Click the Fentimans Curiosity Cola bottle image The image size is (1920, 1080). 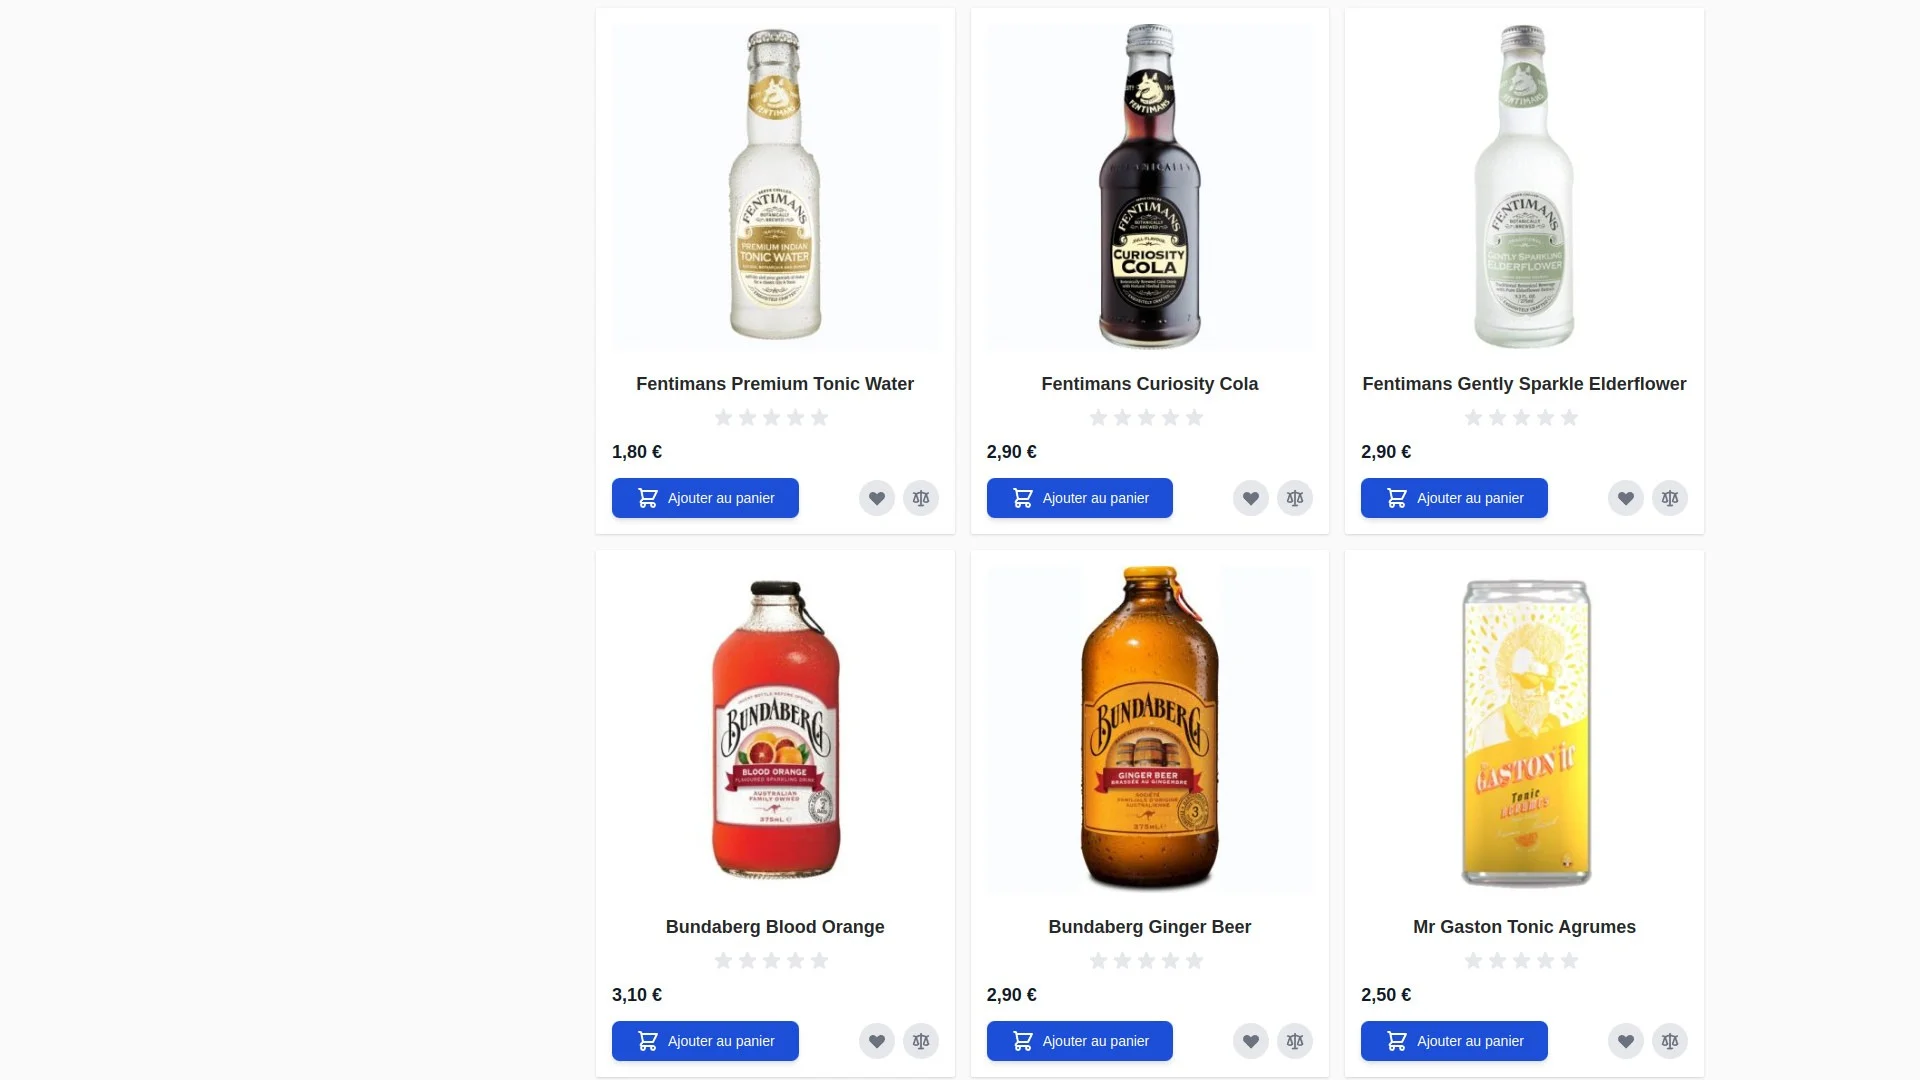pos(1150,187)
